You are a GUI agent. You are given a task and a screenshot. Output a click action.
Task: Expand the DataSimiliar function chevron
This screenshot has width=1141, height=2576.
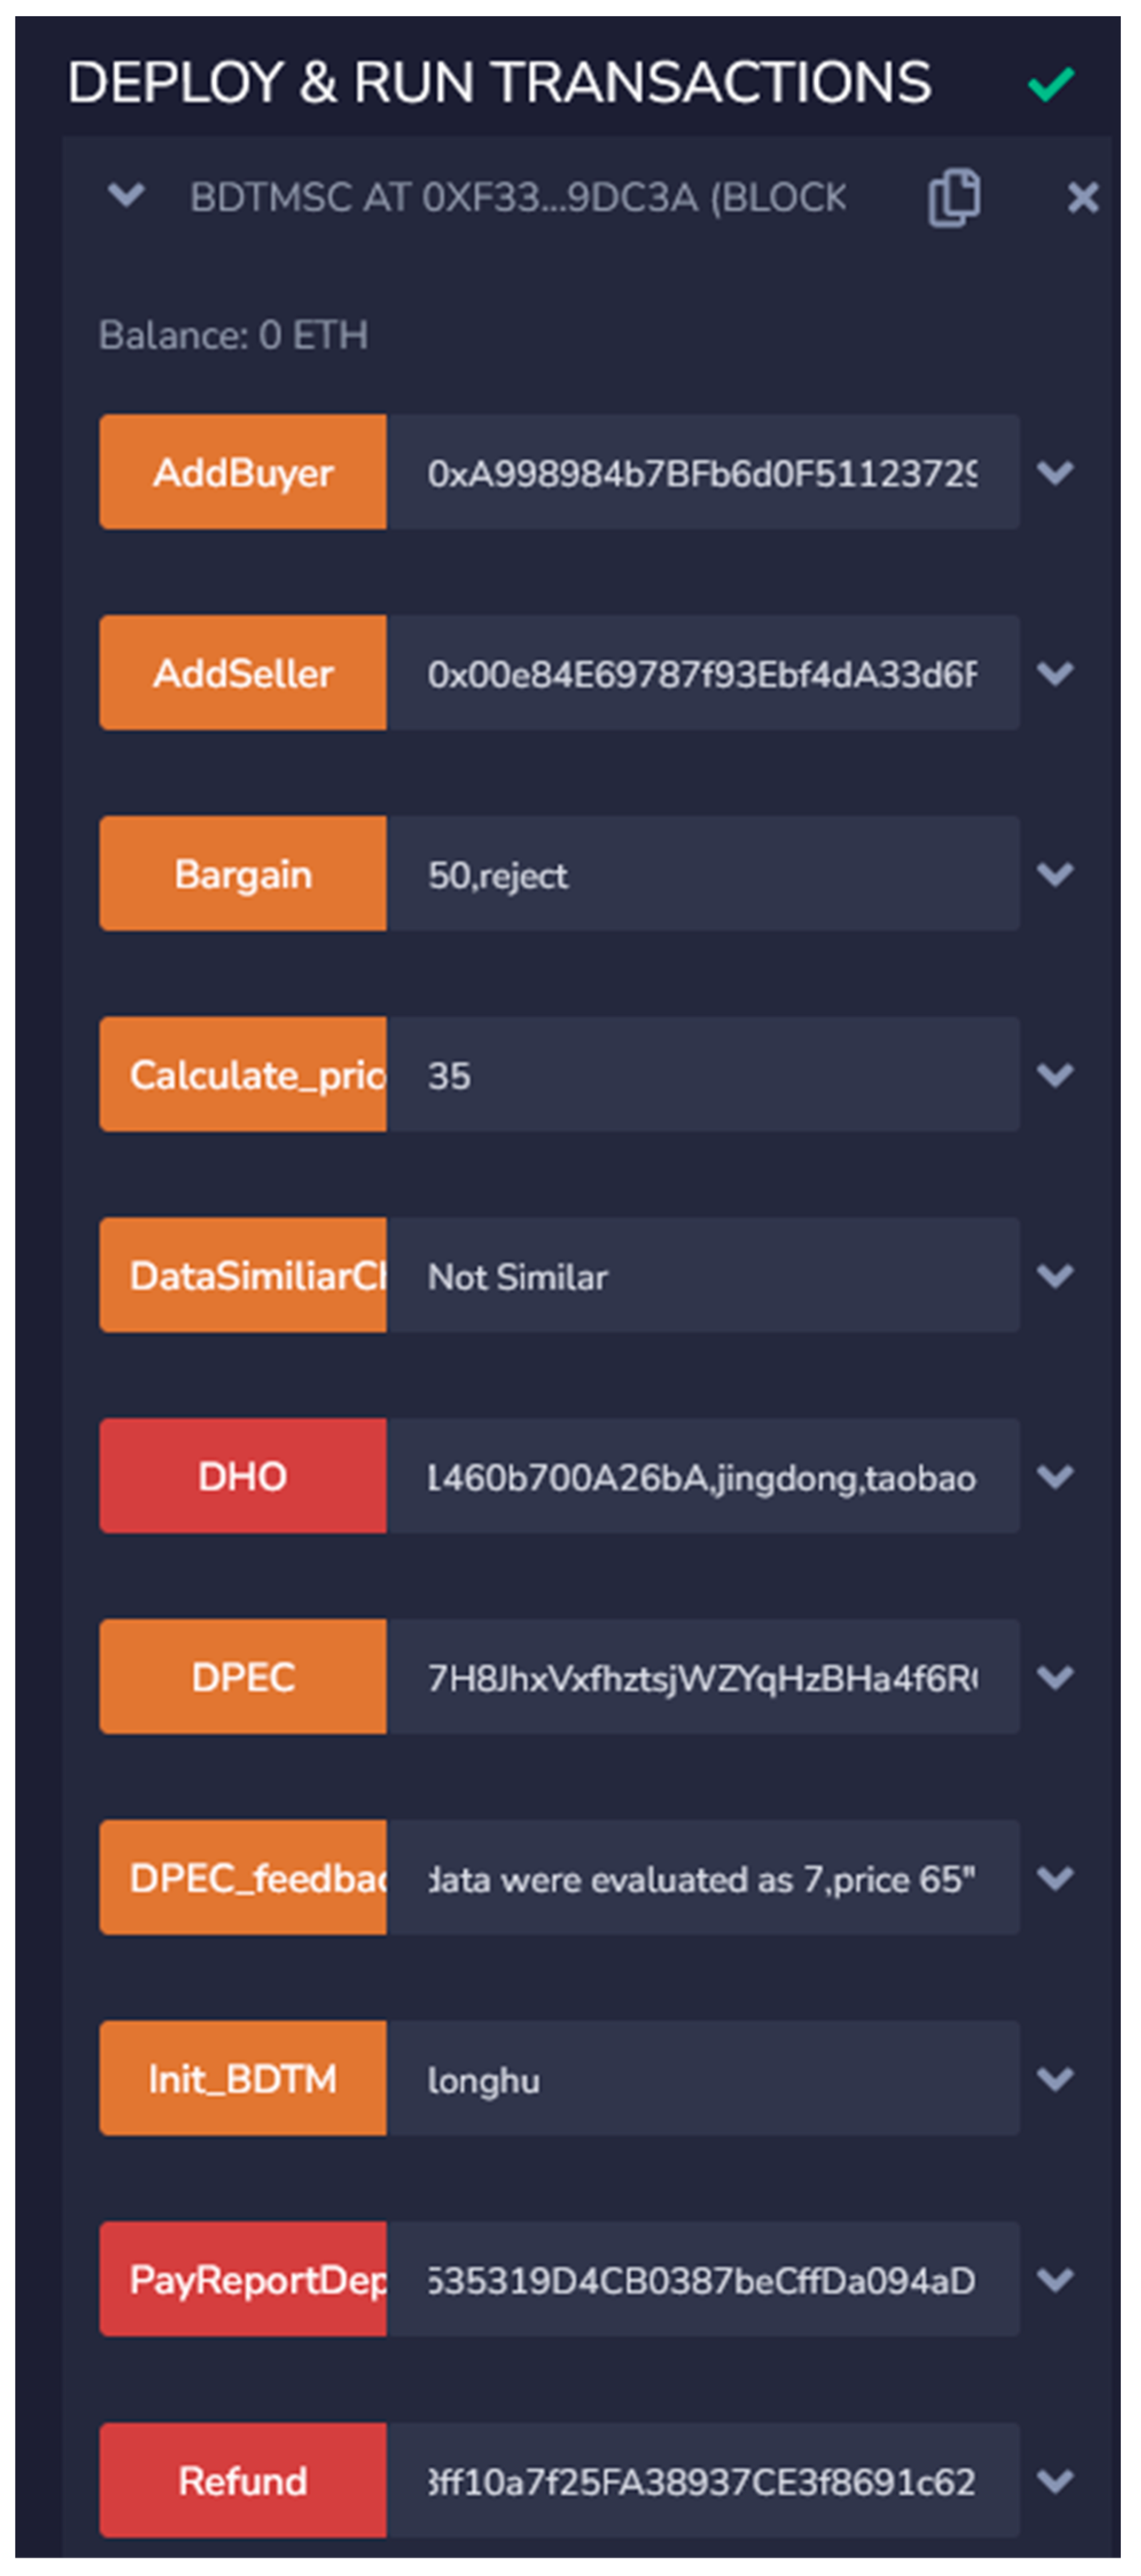pyautogui.click(x=1055, y=1275)
